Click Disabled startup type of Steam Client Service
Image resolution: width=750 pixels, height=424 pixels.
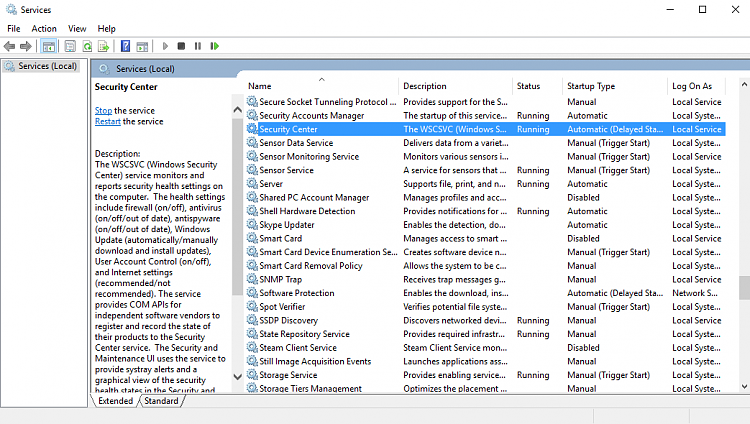pyautogui.click(x=583, y=347)
